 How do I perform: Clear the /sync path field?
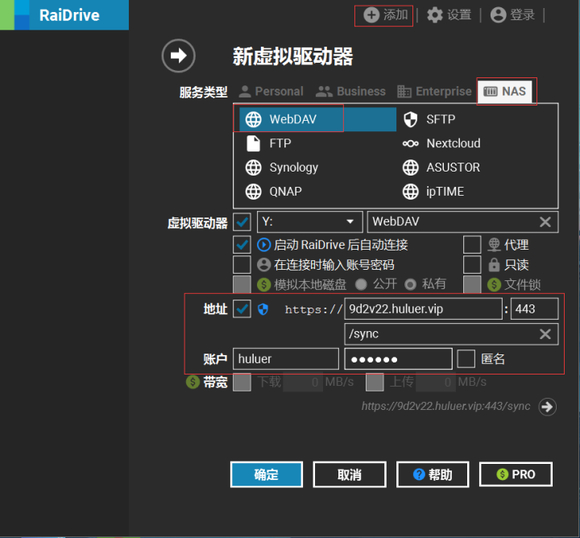pos(545,334)
